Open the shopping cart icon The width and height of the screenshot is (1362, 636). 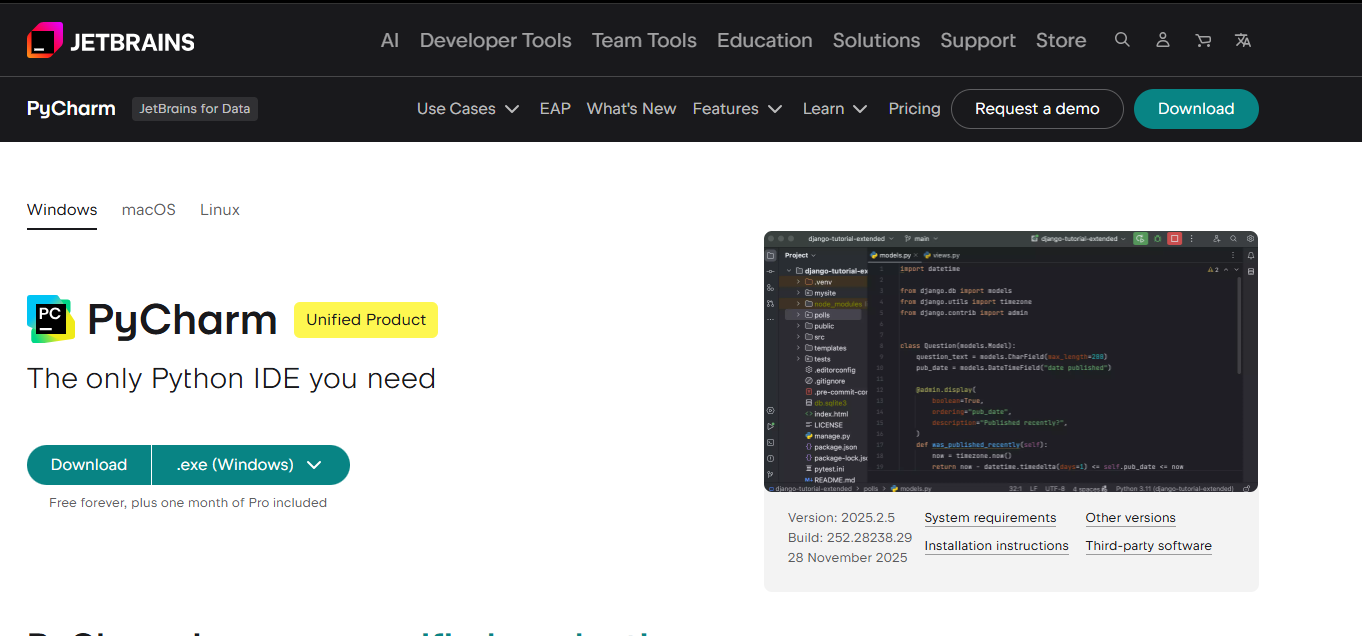(x=1203, y=40)
